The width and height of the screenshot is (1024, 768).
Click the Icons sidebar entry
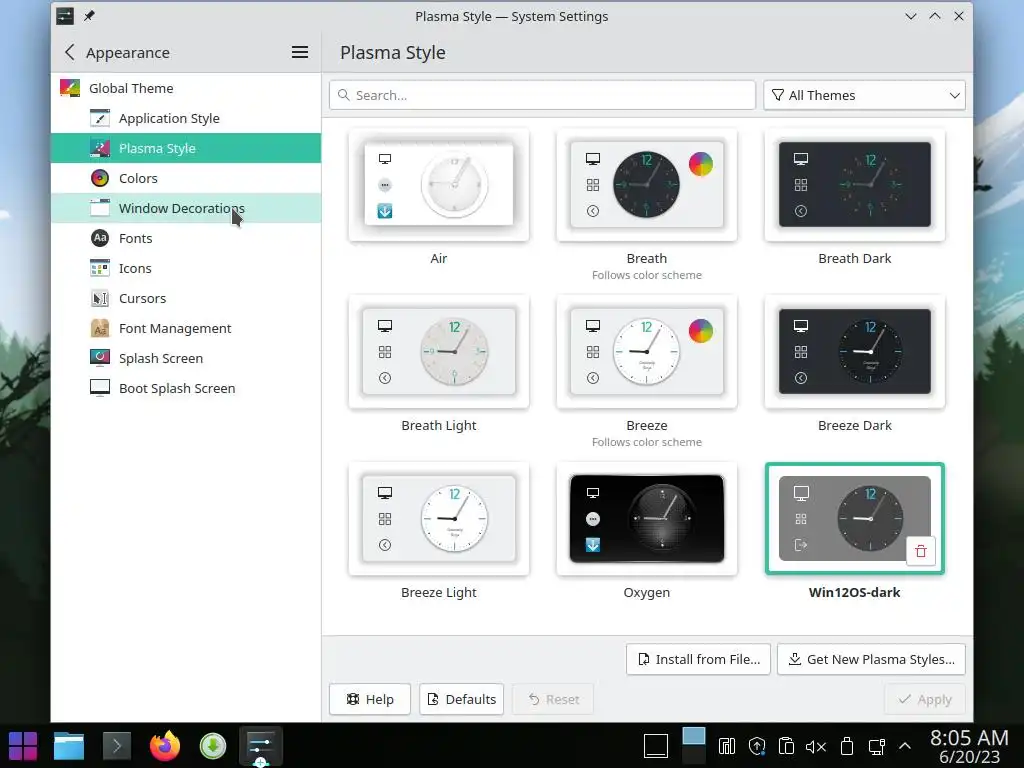[185, 268]
